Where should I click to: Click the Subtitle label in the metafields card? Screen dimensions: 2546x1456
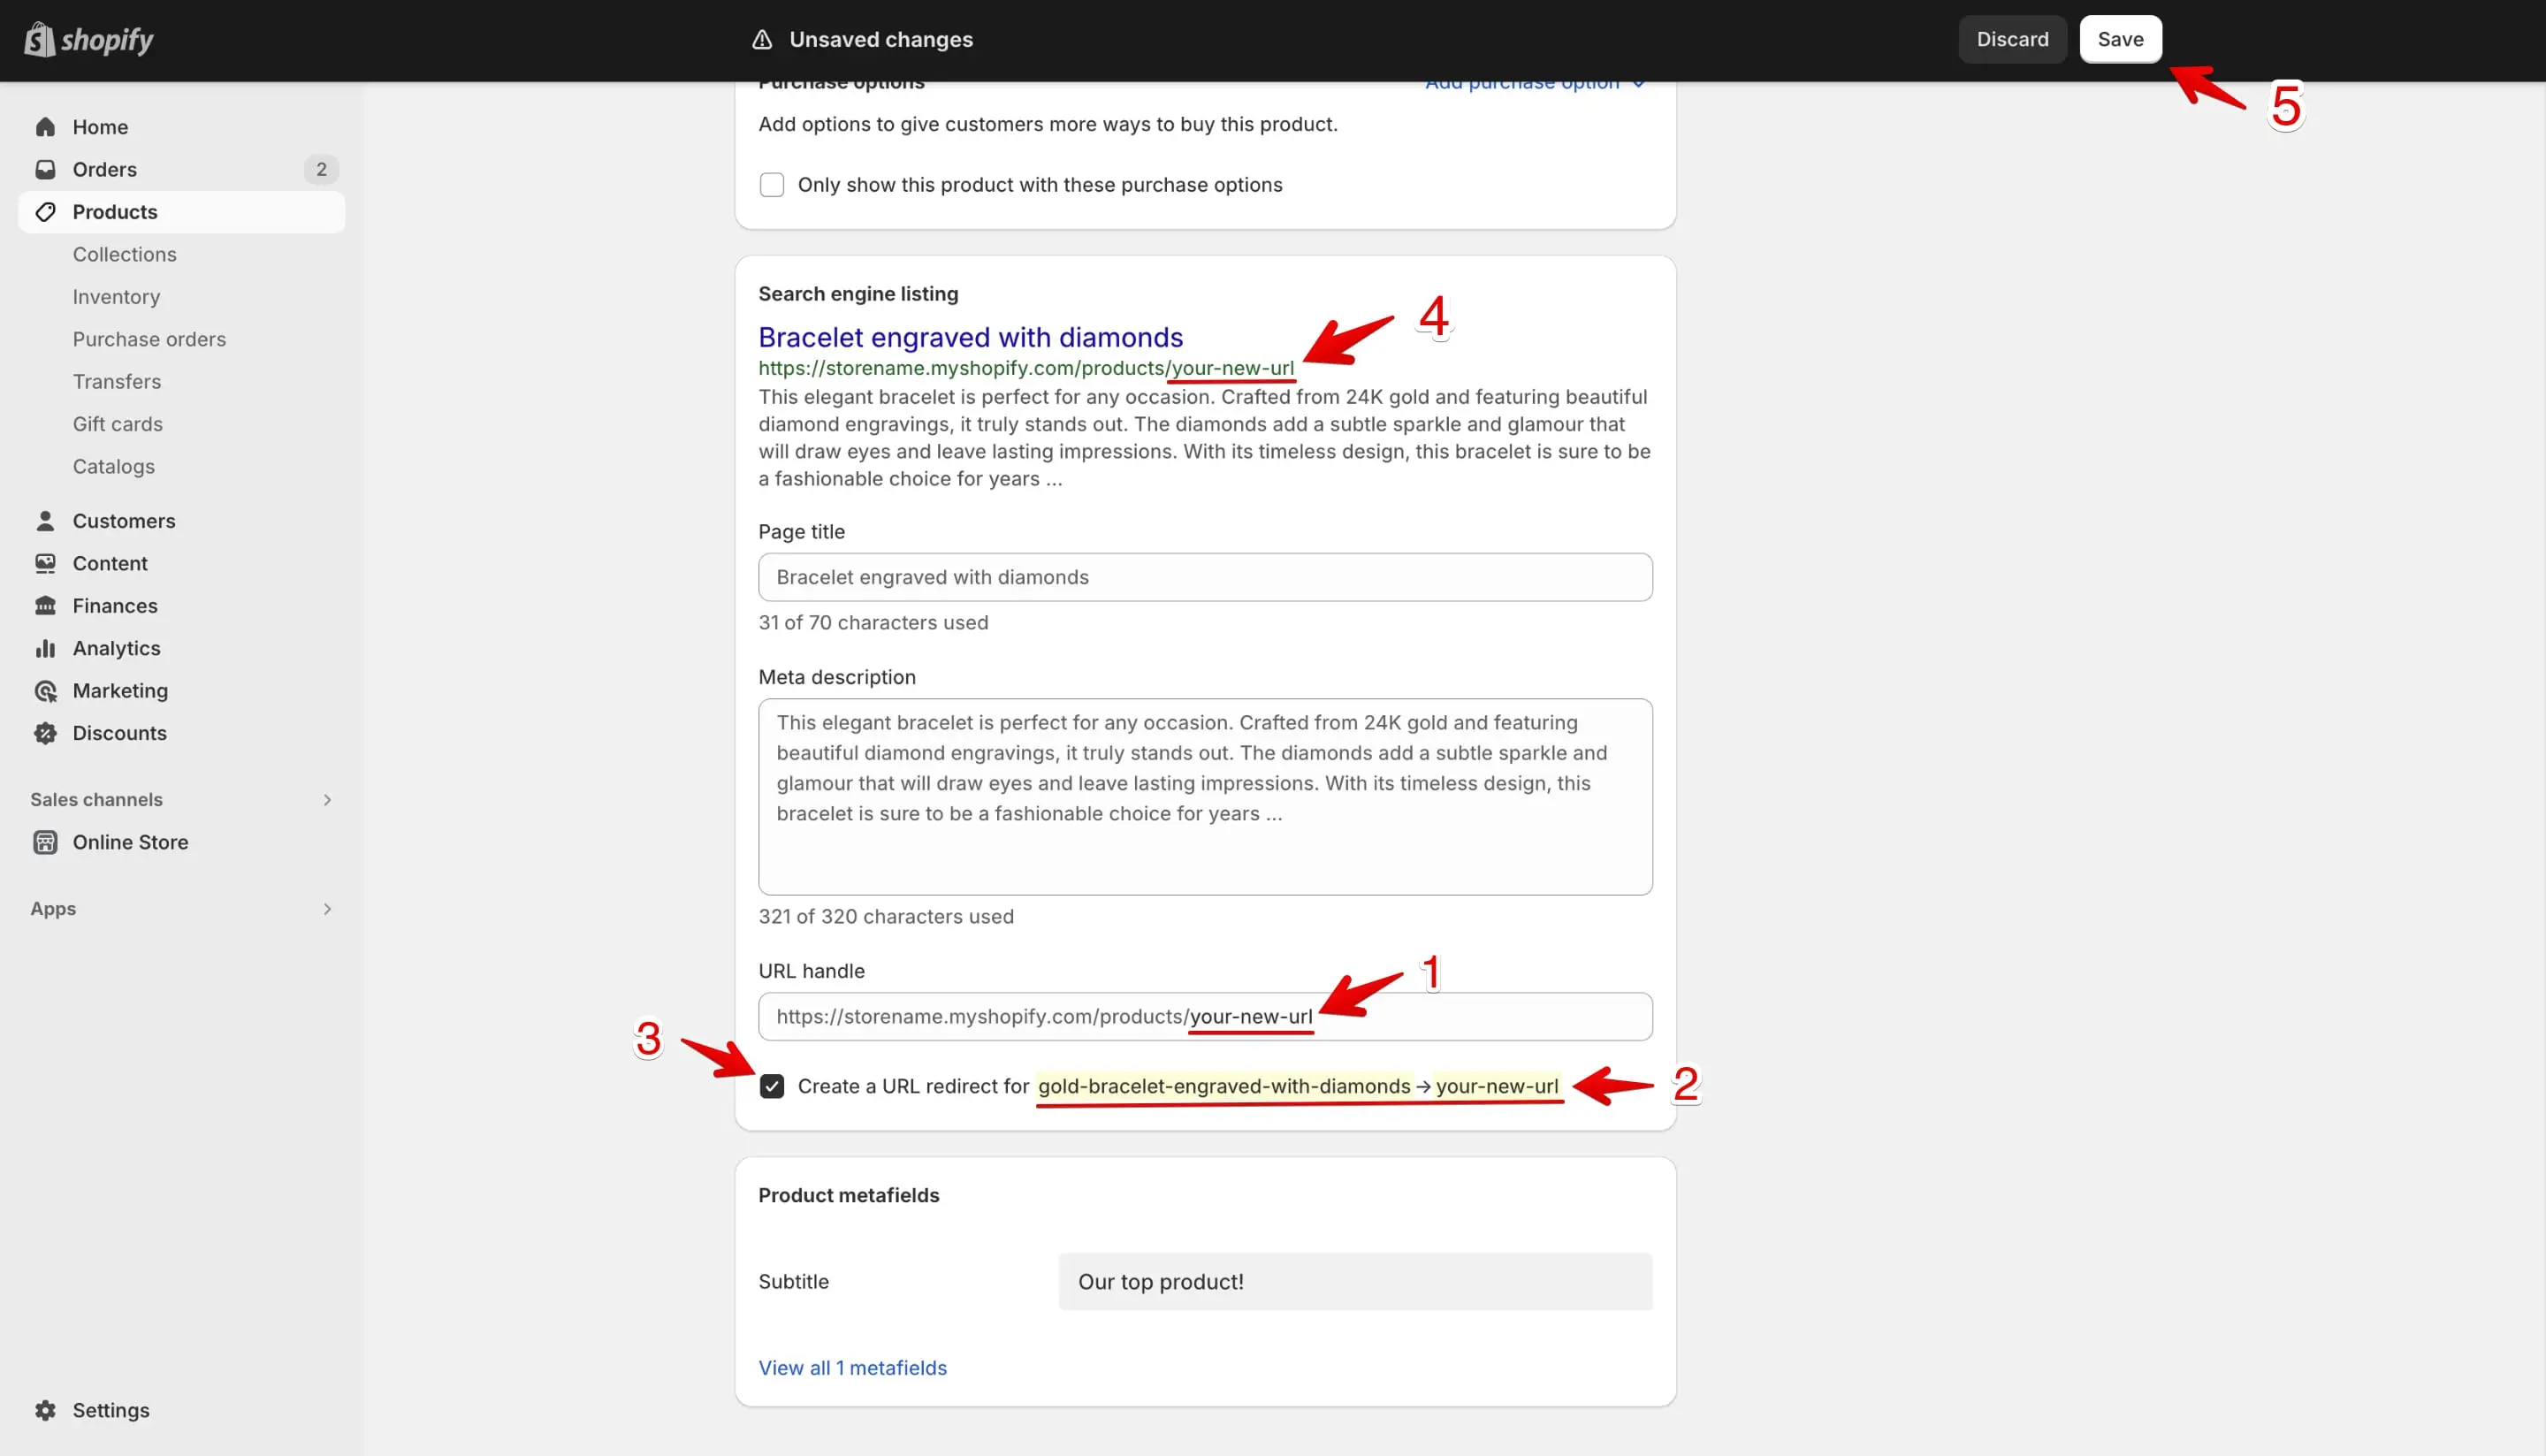(x=793, y=1282)
